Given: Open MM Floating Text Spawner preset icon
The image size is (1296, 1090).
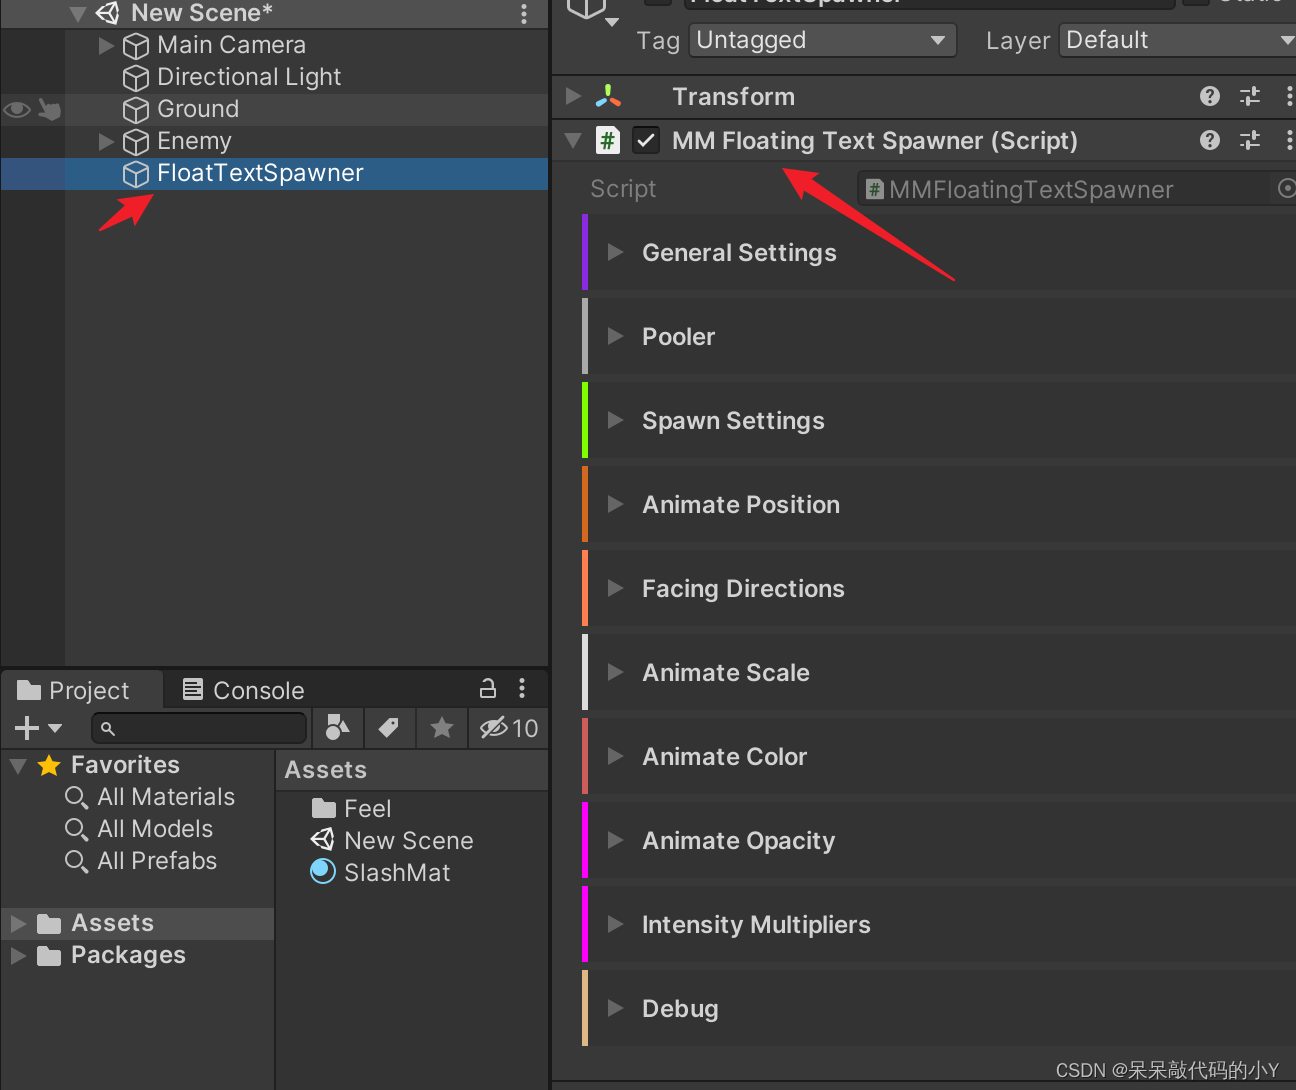Looking at the screenshot, I should [x=1250, y=140].
